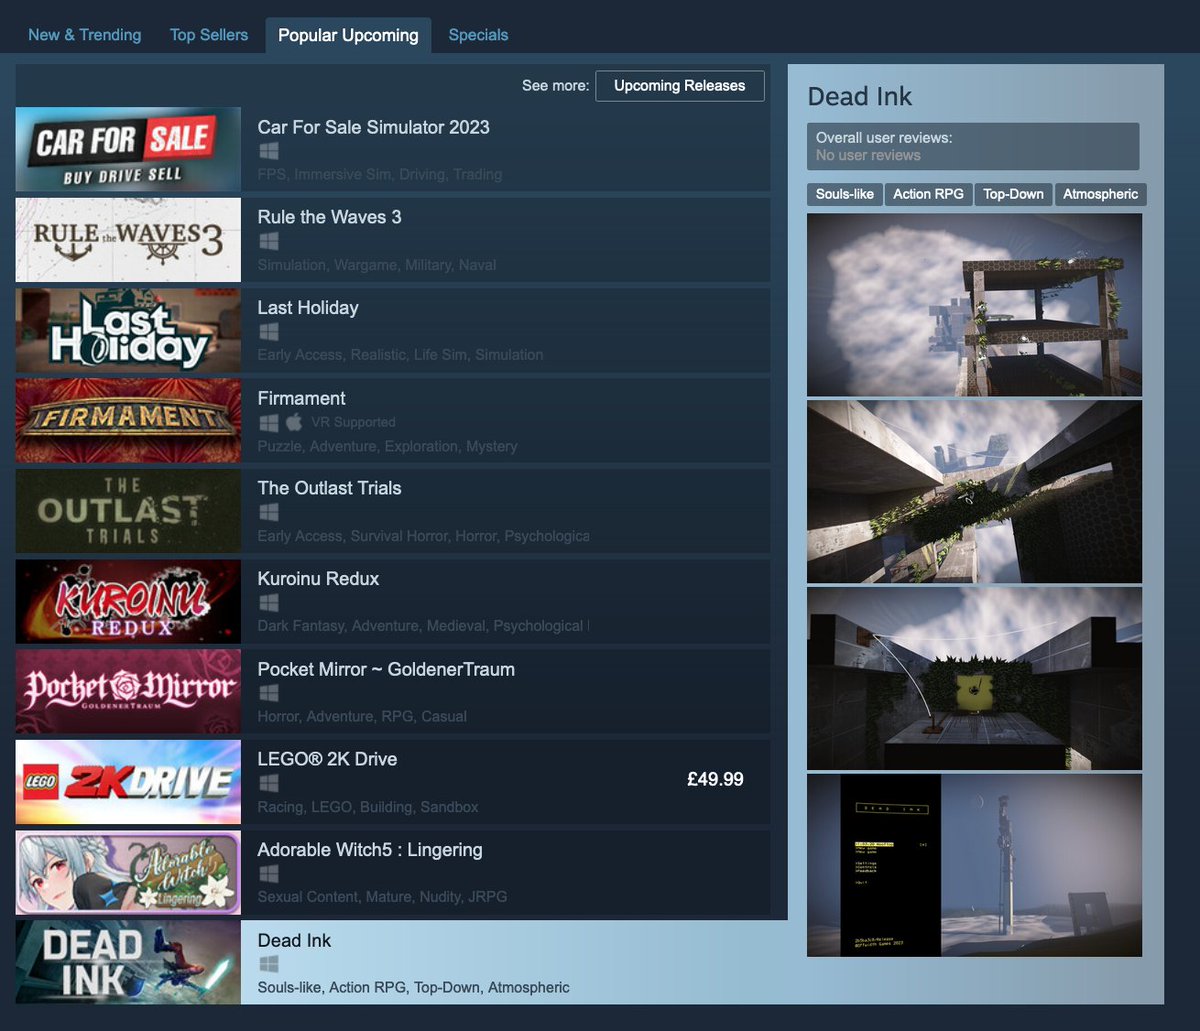This screenshot has width=1200, height=1031.
Task: Select The Outlast Trials title
Action: (x=330, y=488)
